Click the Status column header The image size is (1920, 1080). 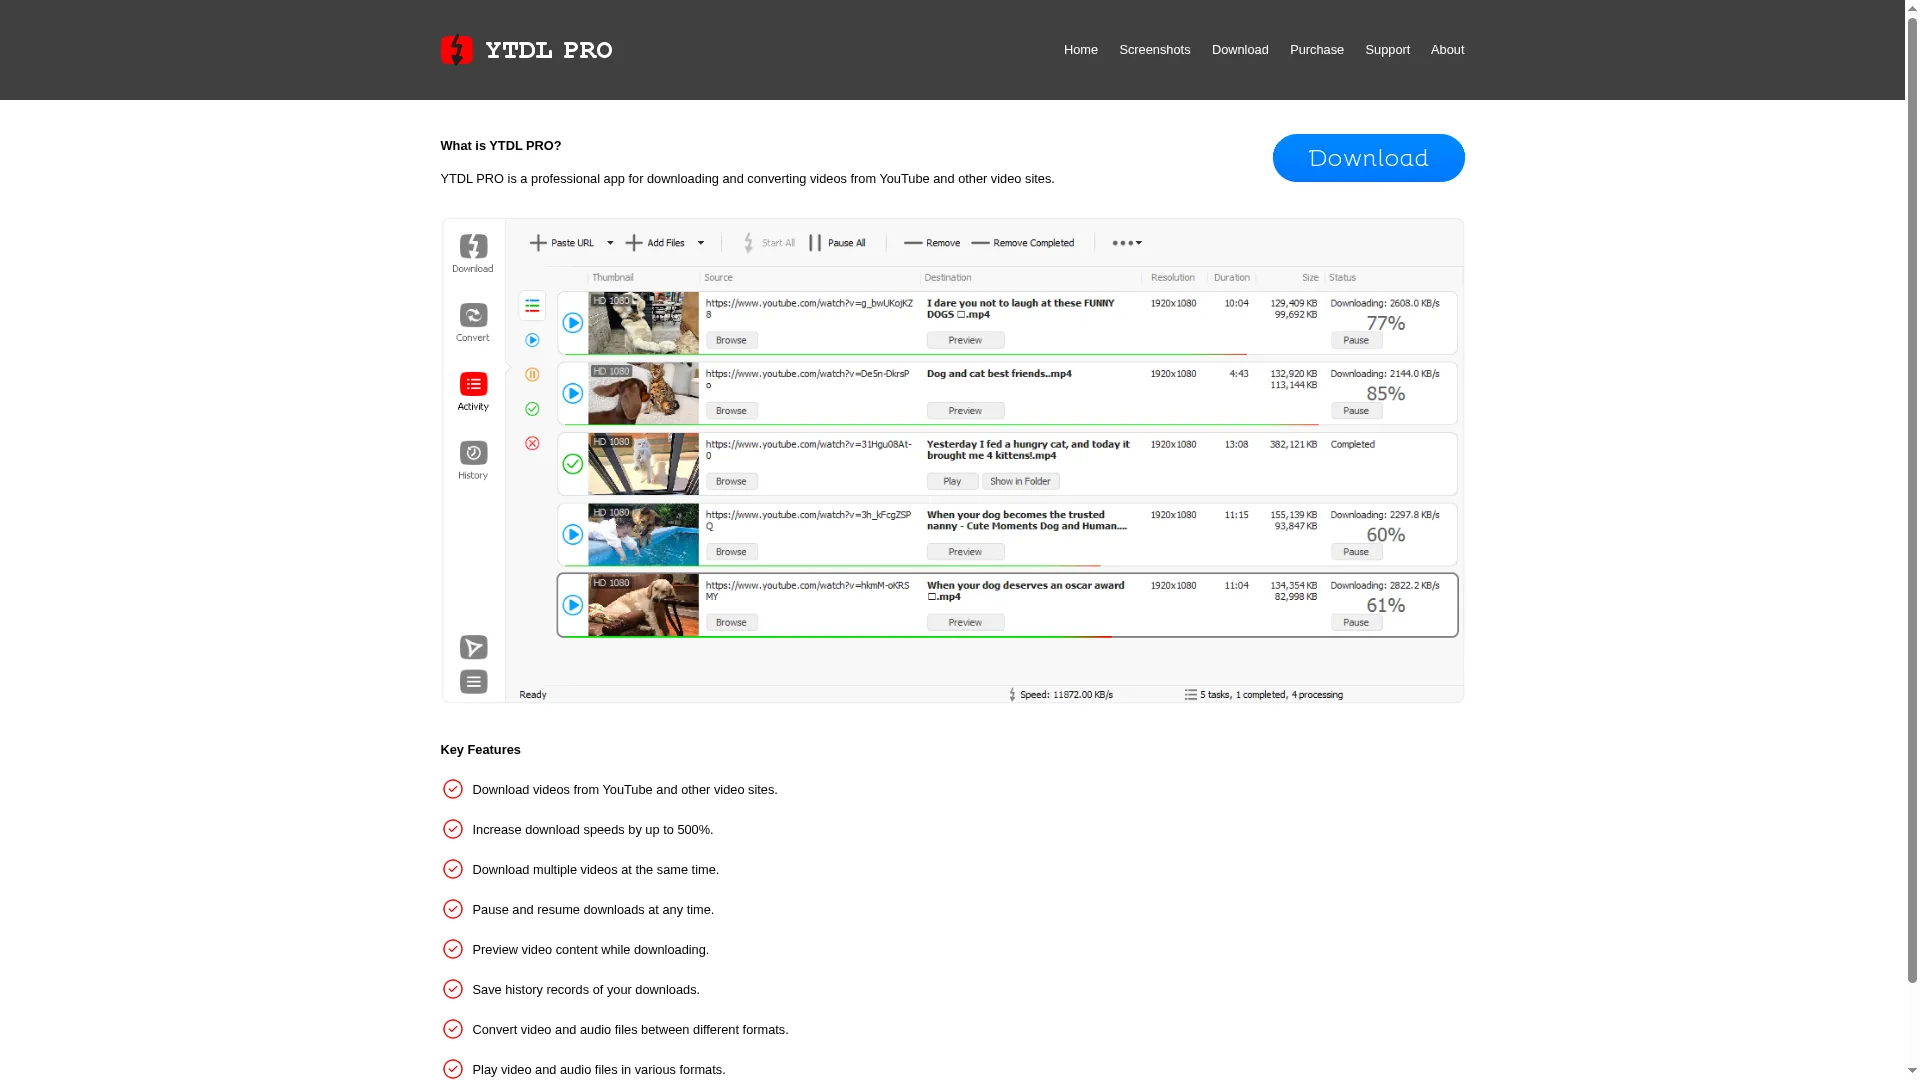[x=1342, y=278]
